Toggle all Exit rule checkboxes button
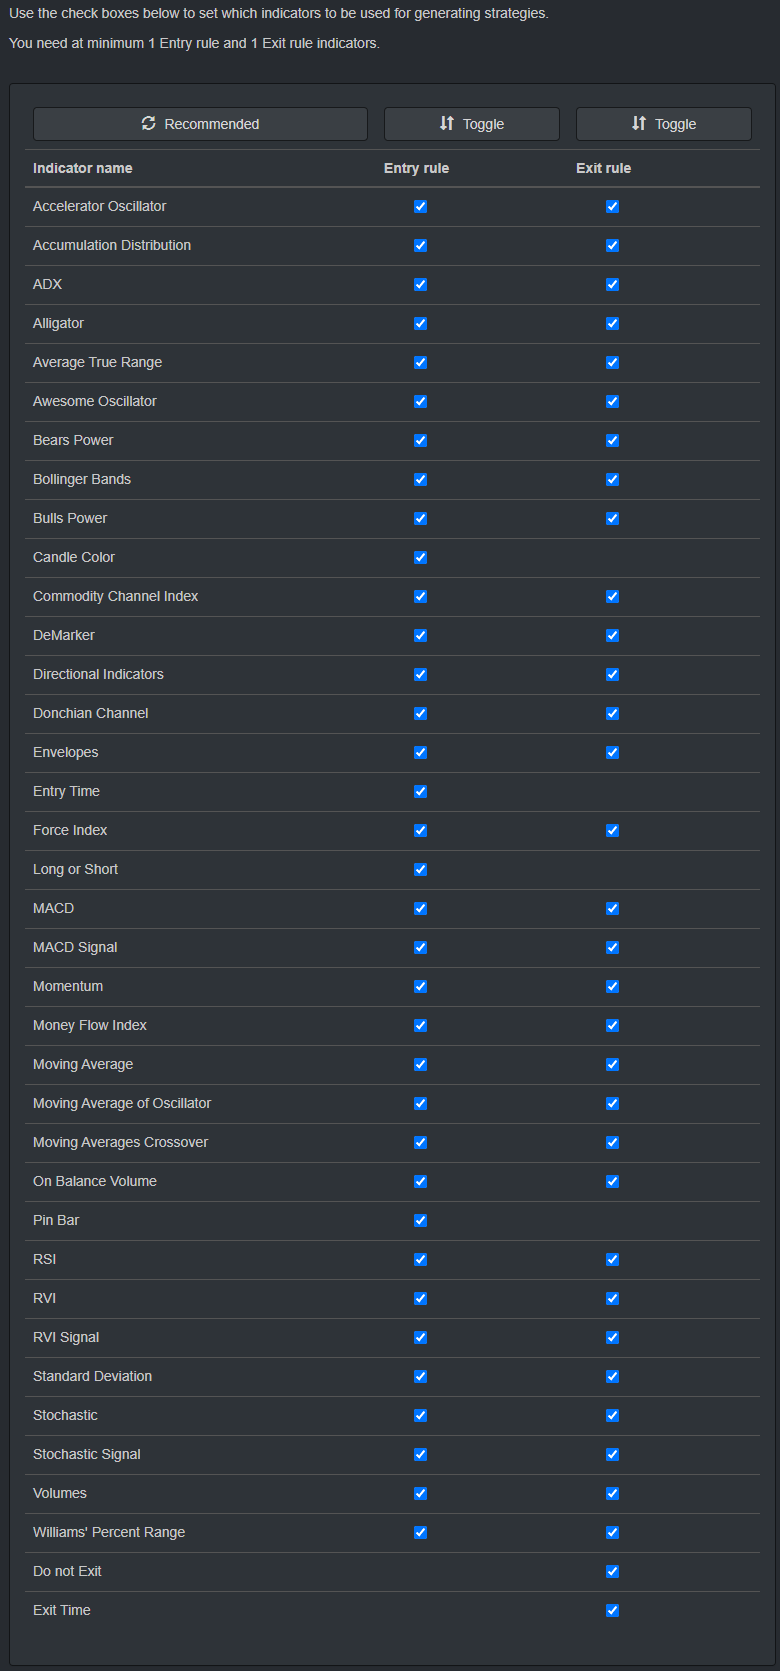The width and height of the screenshot is (780, 1671). [664, 124]
